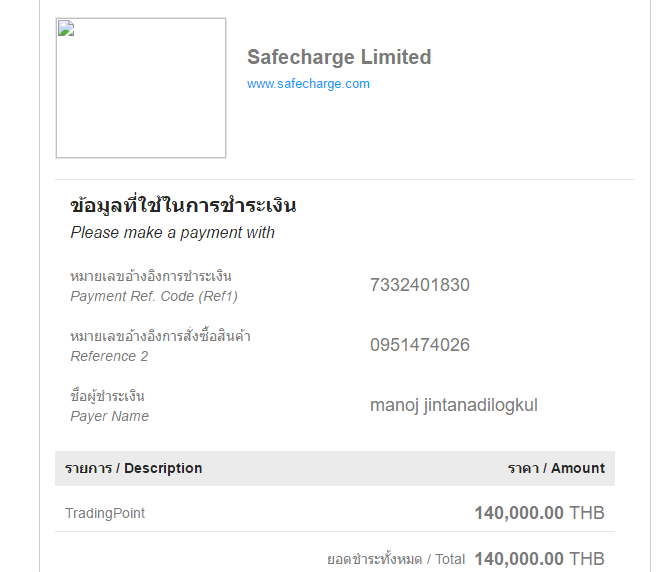The width and height of the screenshot is (660, 572).
Task: Click the Reference 2 label
Action: click(x=109, y=356)
